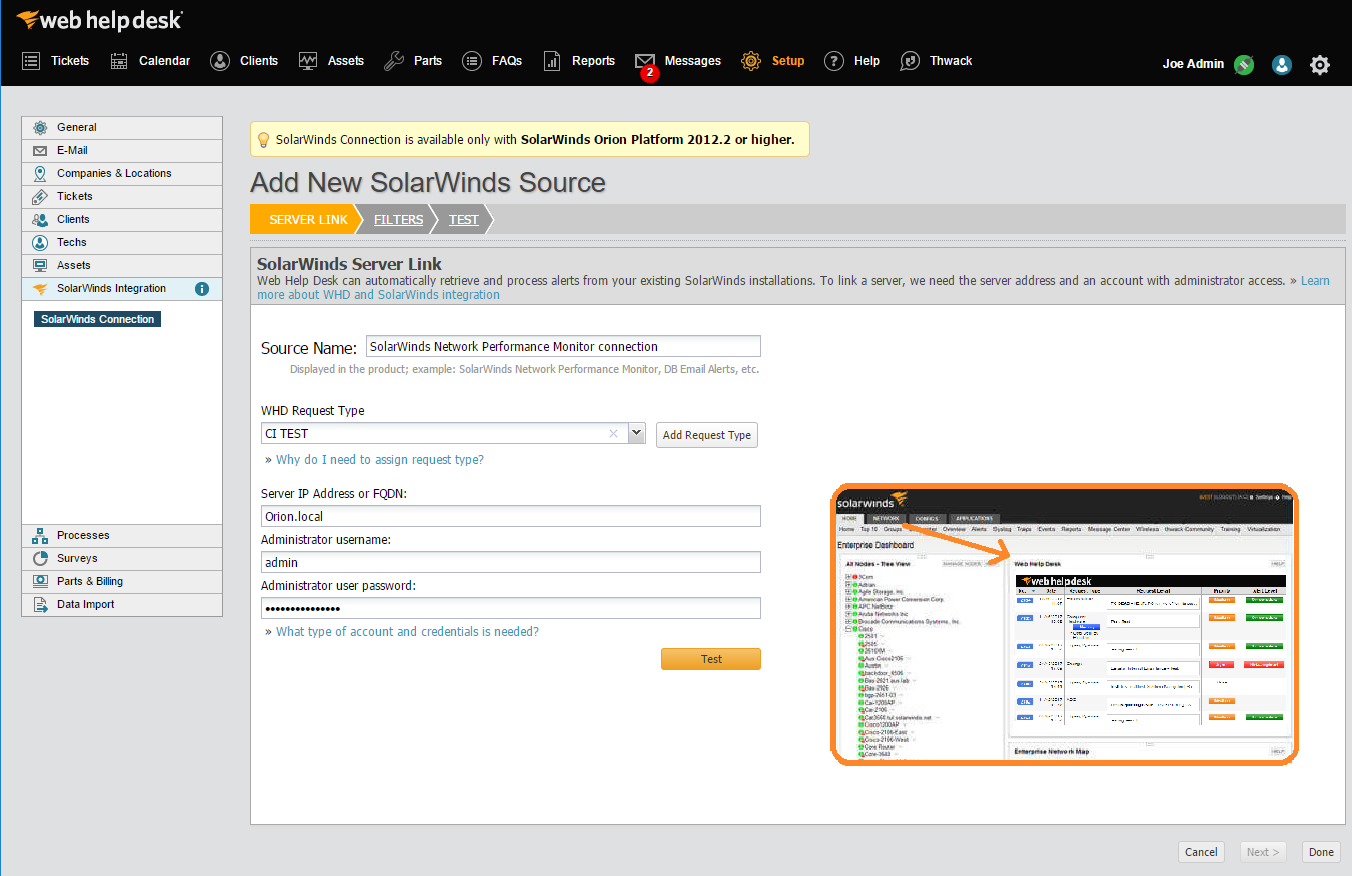The image size is (1352, 876).
Task: Click the Companies & Locations pin icon
Action: coord(40,174)
